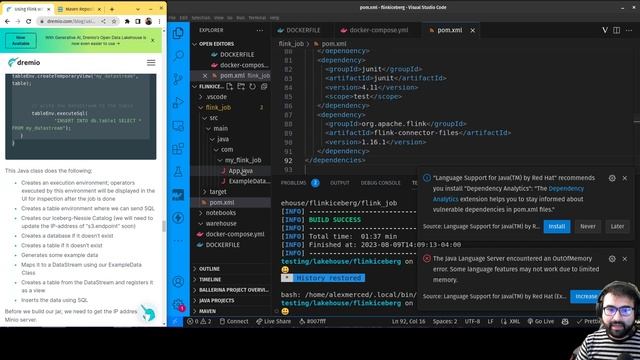Expand the .vscode folder

tap(216, 97)
